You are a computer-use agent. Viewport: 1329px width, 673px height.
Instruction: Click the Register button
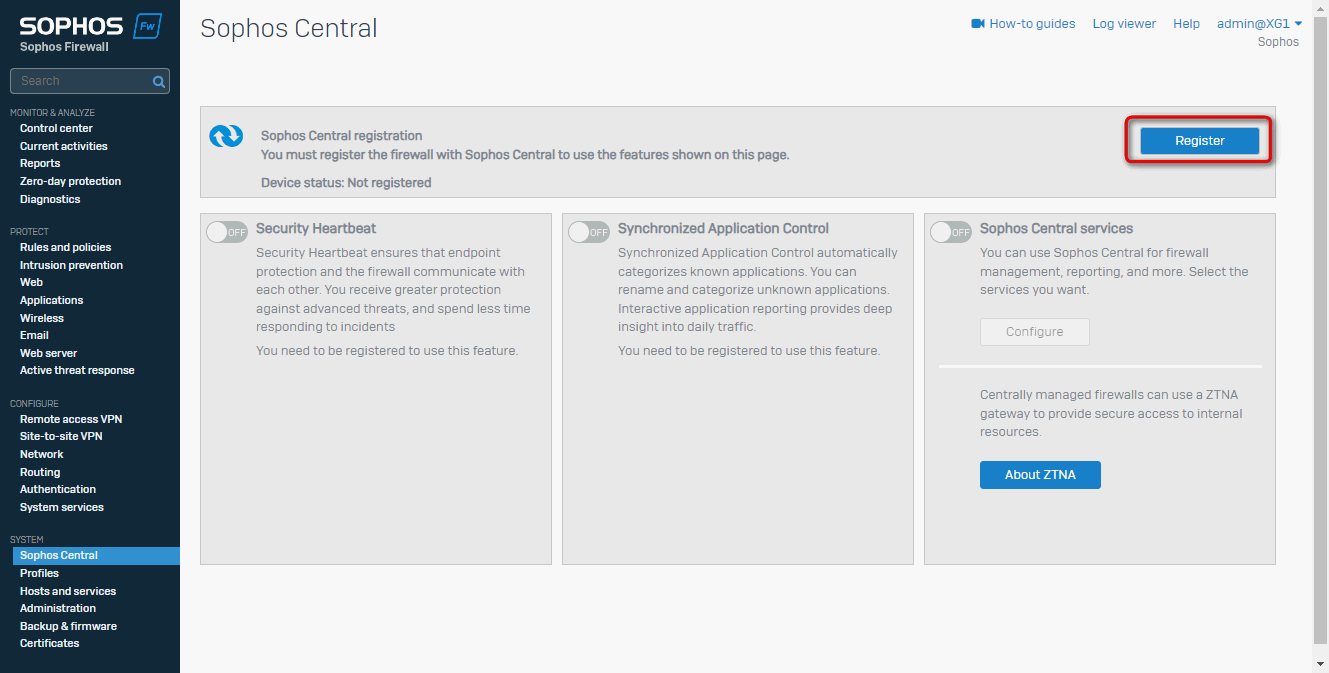(1199, 141)
